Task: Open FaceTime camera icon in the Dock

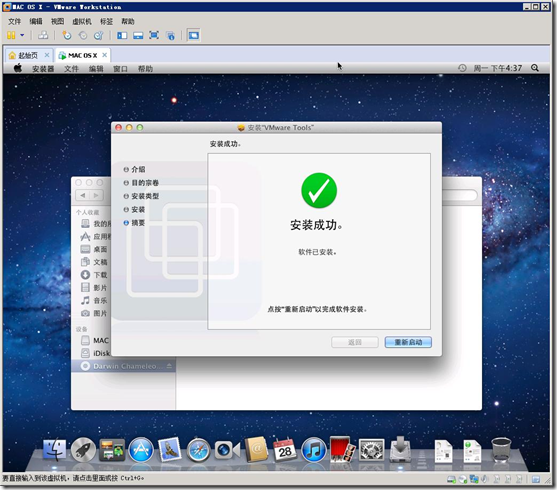Action: pos(227,450)
